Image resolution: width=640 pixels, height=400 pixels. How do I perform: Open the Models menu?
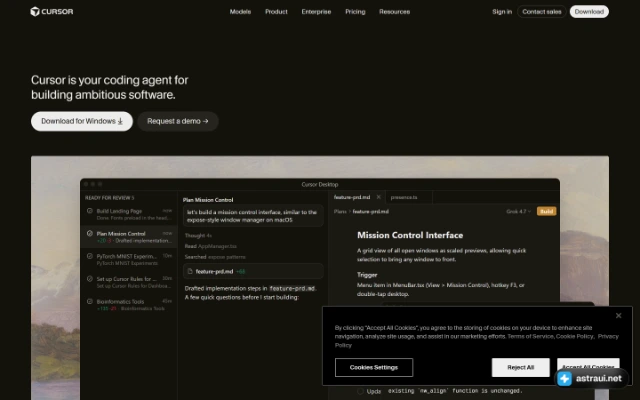(240, 12)
